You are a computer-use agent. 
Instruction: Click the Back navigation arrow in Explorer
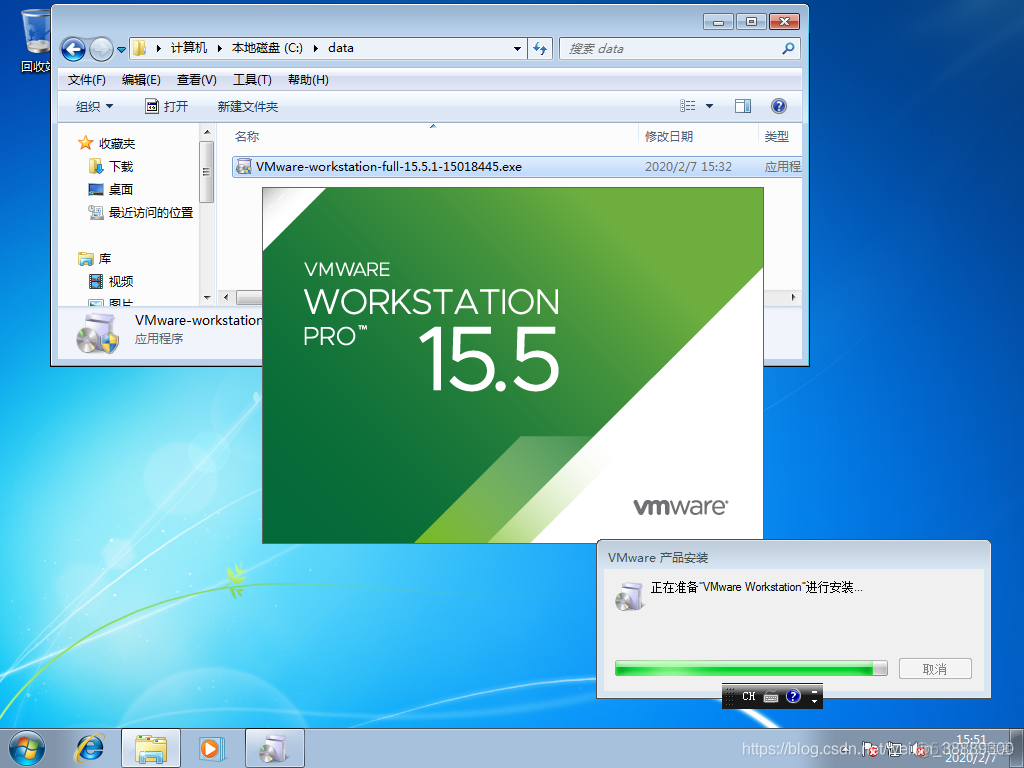point(73,48)
